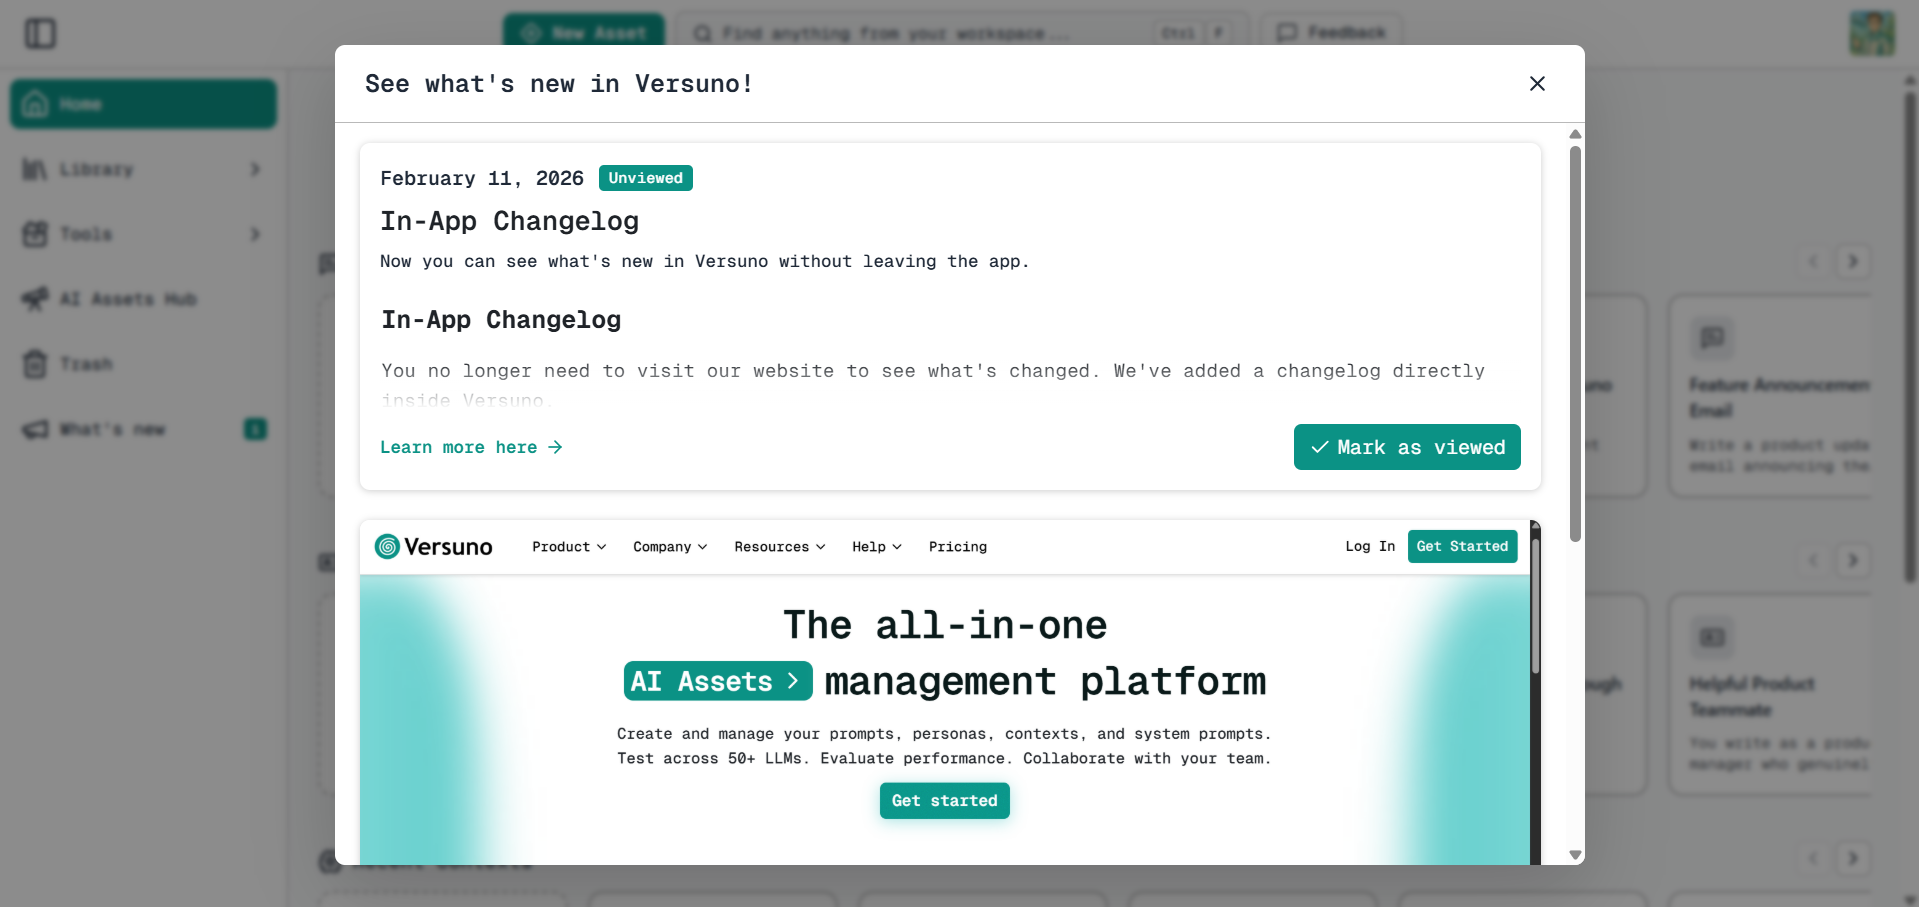Viewport: 1919px width, 907px height.
Task: Click the AI Assets badge in the headline
Action: 718,681
